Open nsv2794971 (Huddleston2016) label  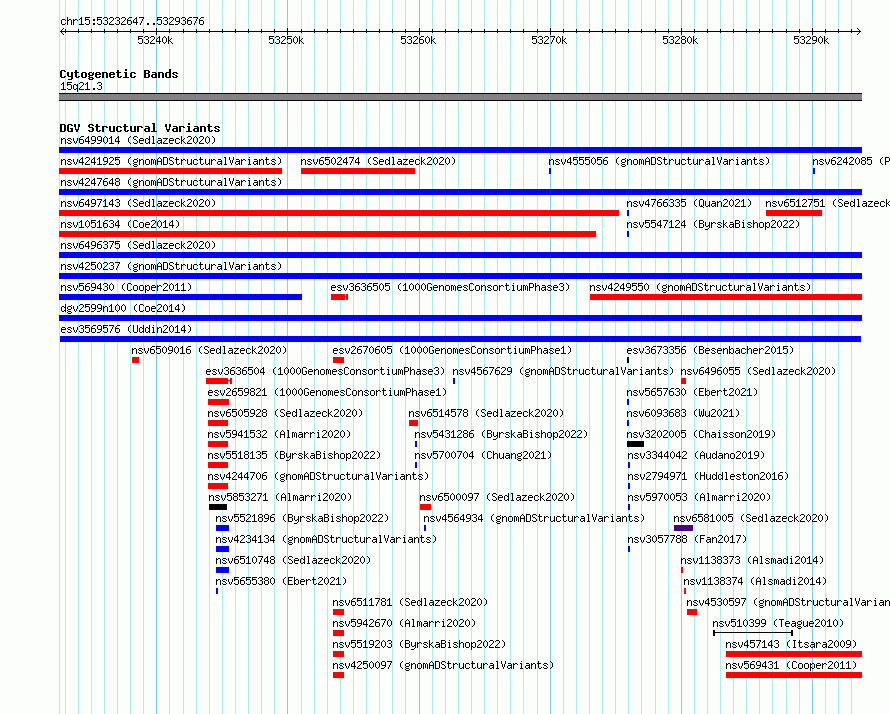[708, 476]
